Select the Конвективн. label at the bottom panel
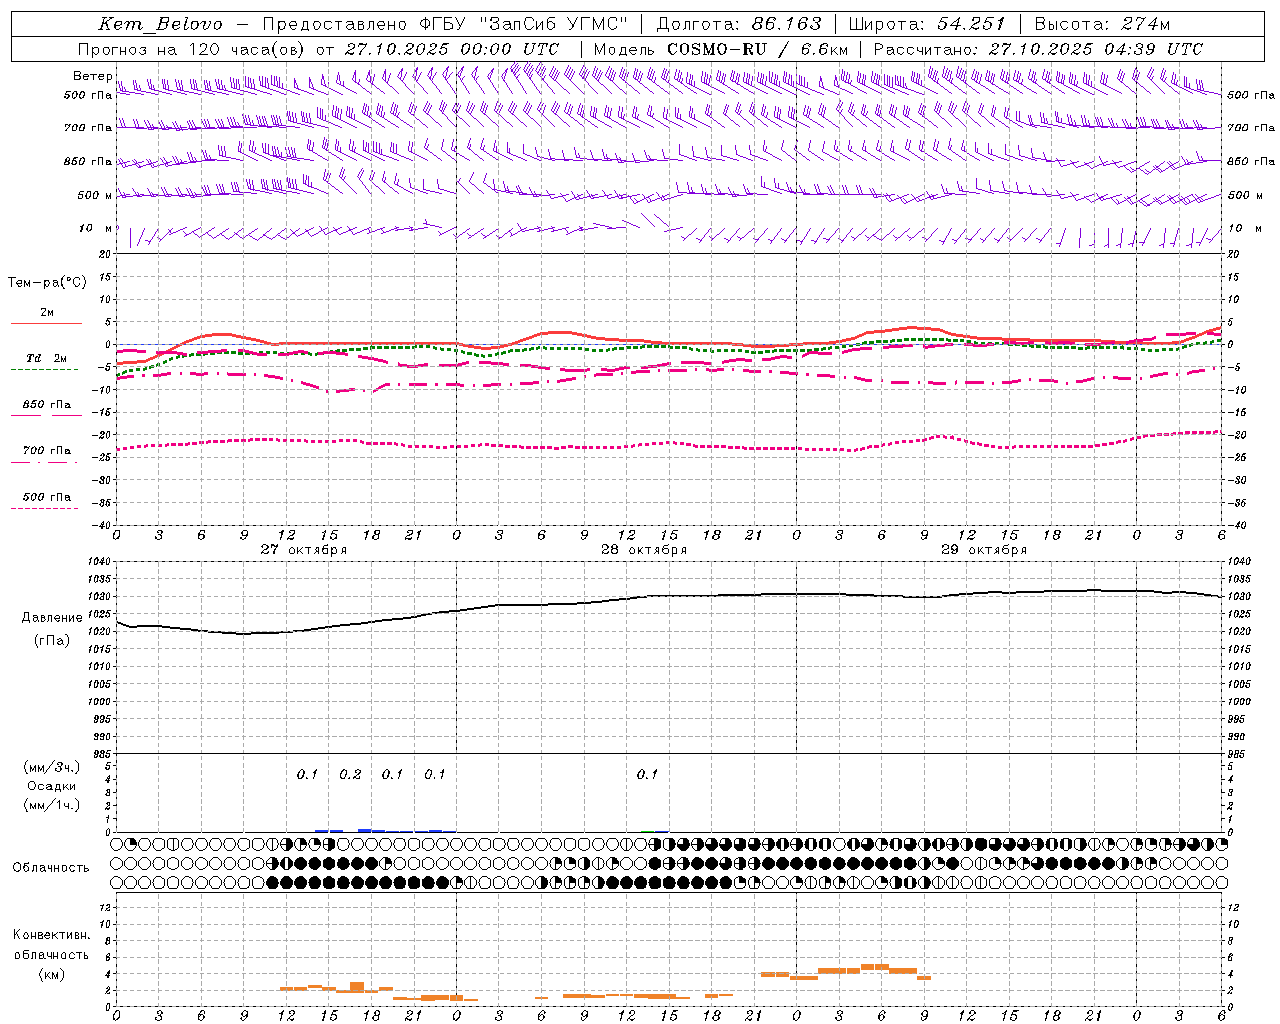Image resolution: width=1280 pixels, height=1024 pixels. [x=51, y=935]
